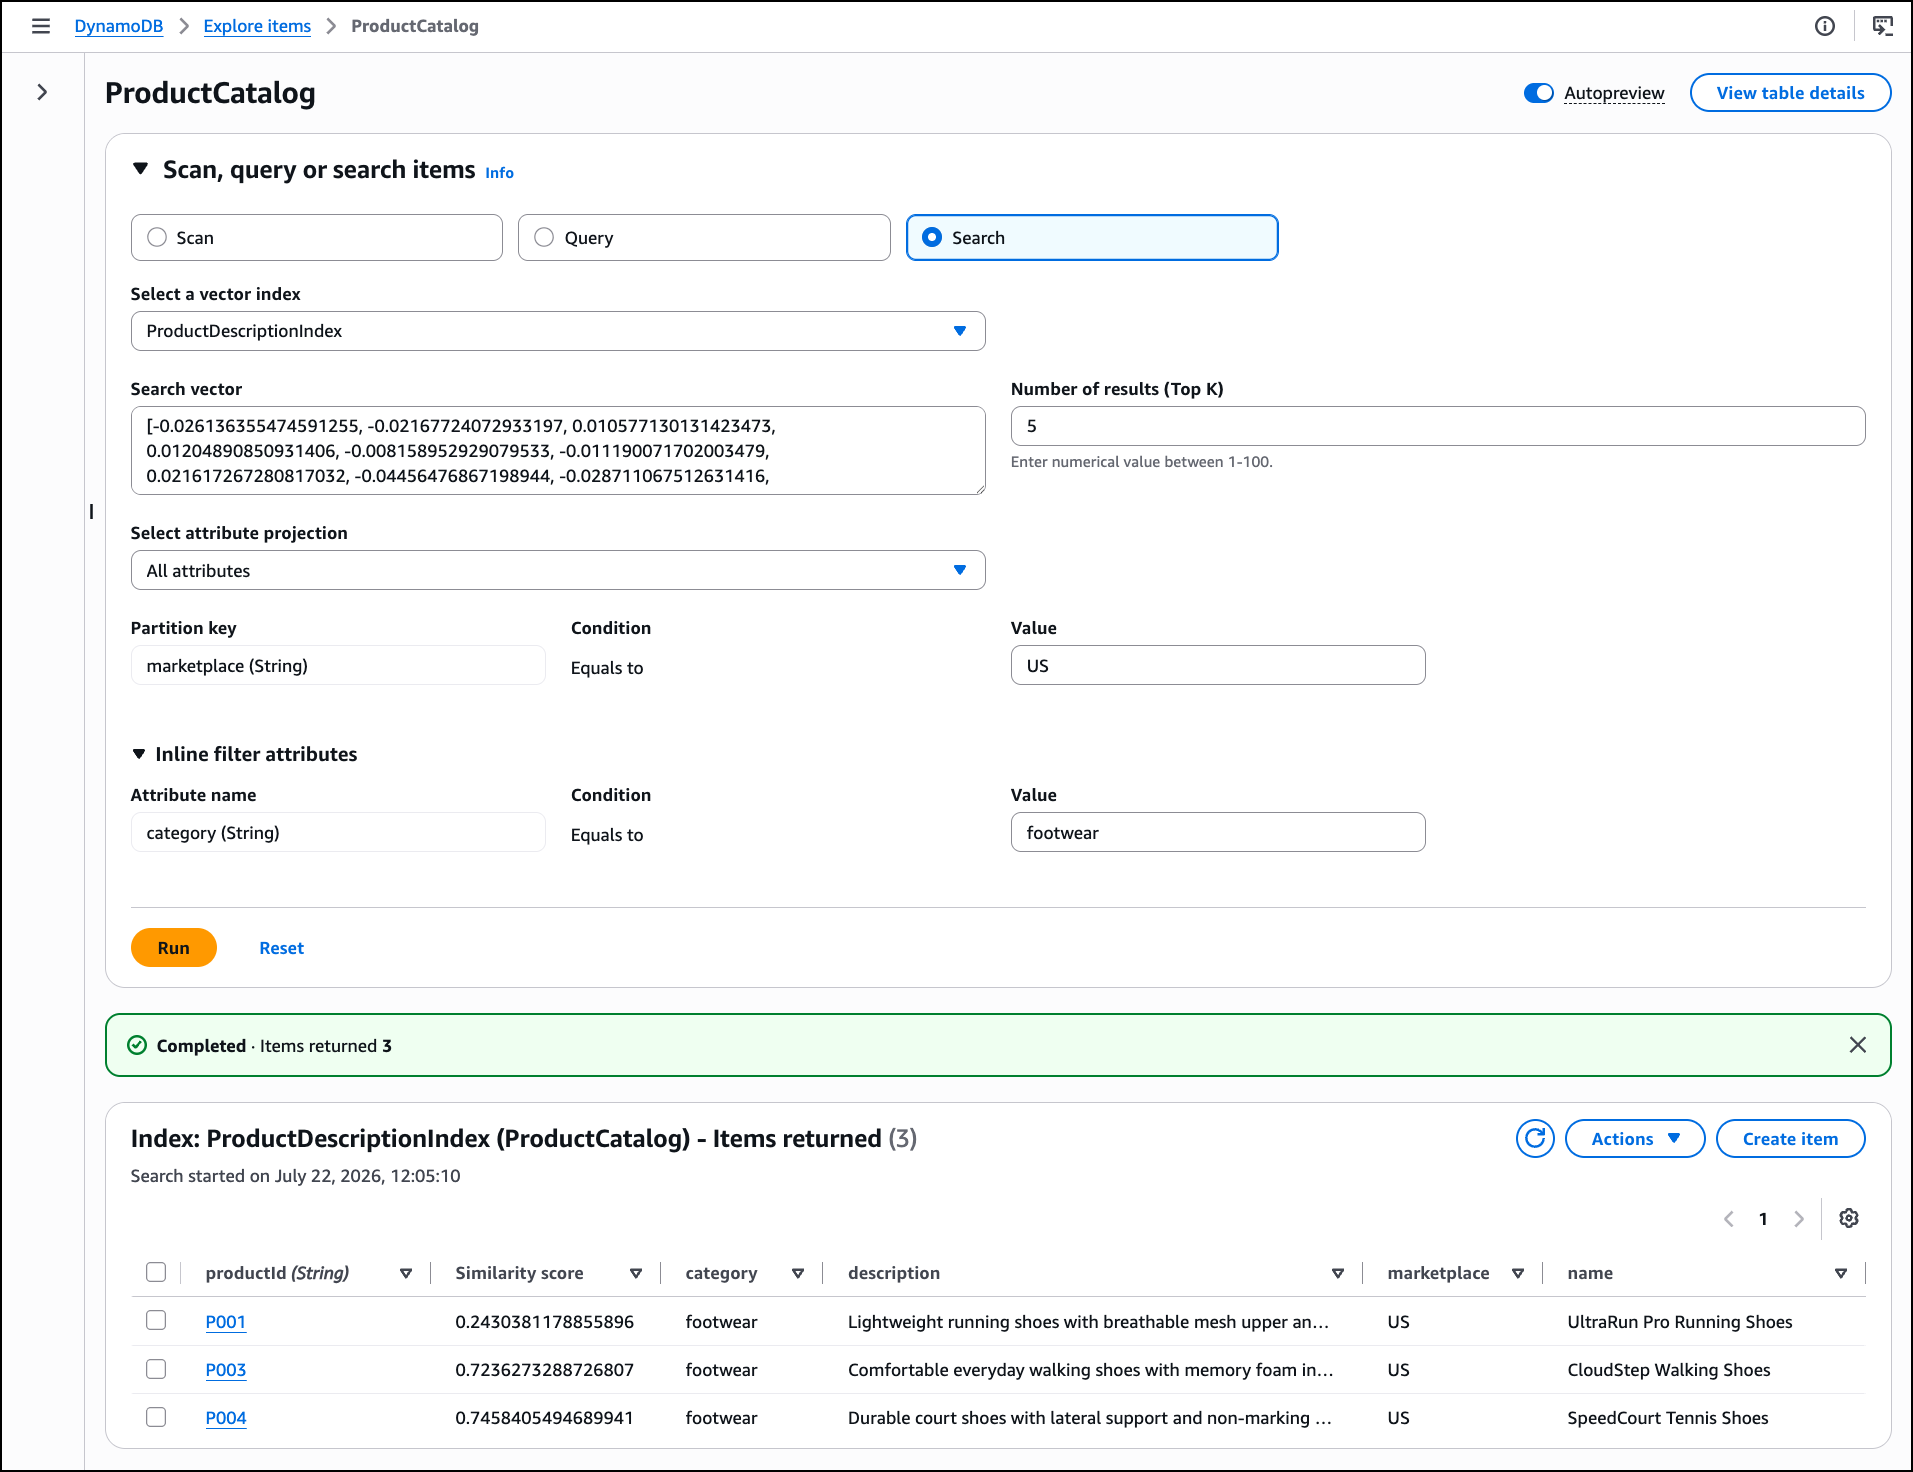Screen dimensions: 1913x1472
Task: Click the category (String) attribute name field
Action: [338, 832]
